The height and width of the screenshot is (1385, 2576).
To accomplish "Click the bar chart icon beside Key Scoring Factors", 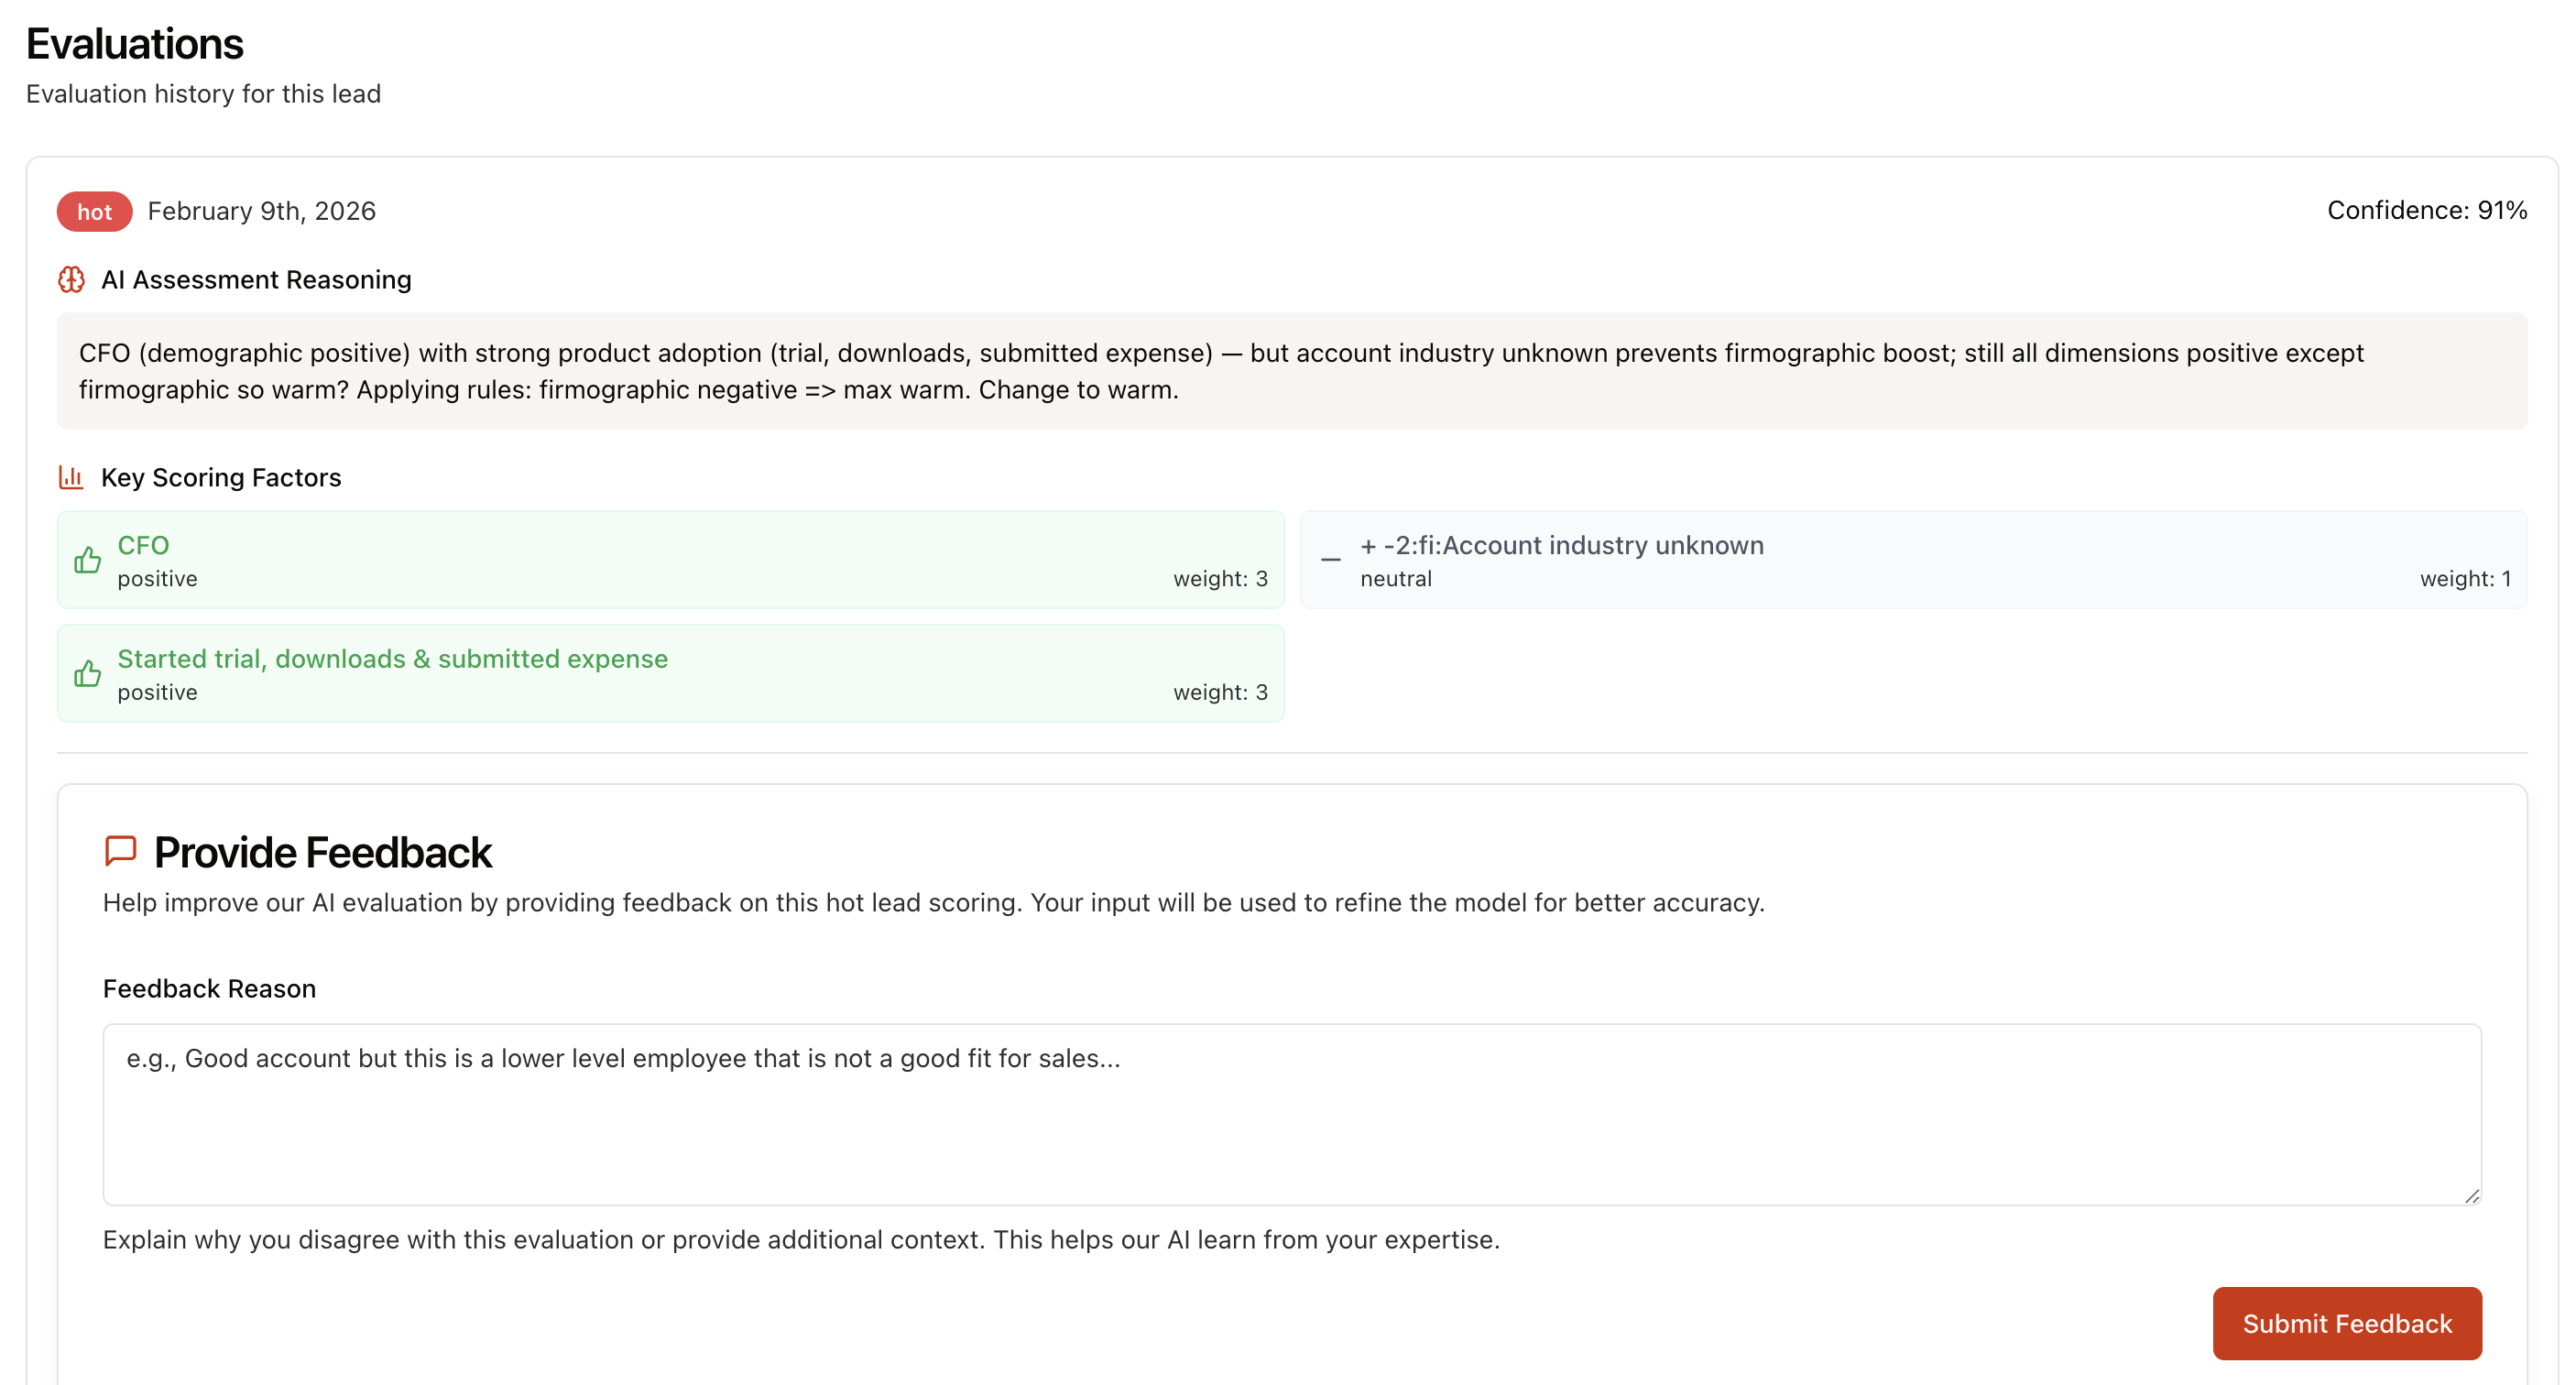I will [71, 477].
